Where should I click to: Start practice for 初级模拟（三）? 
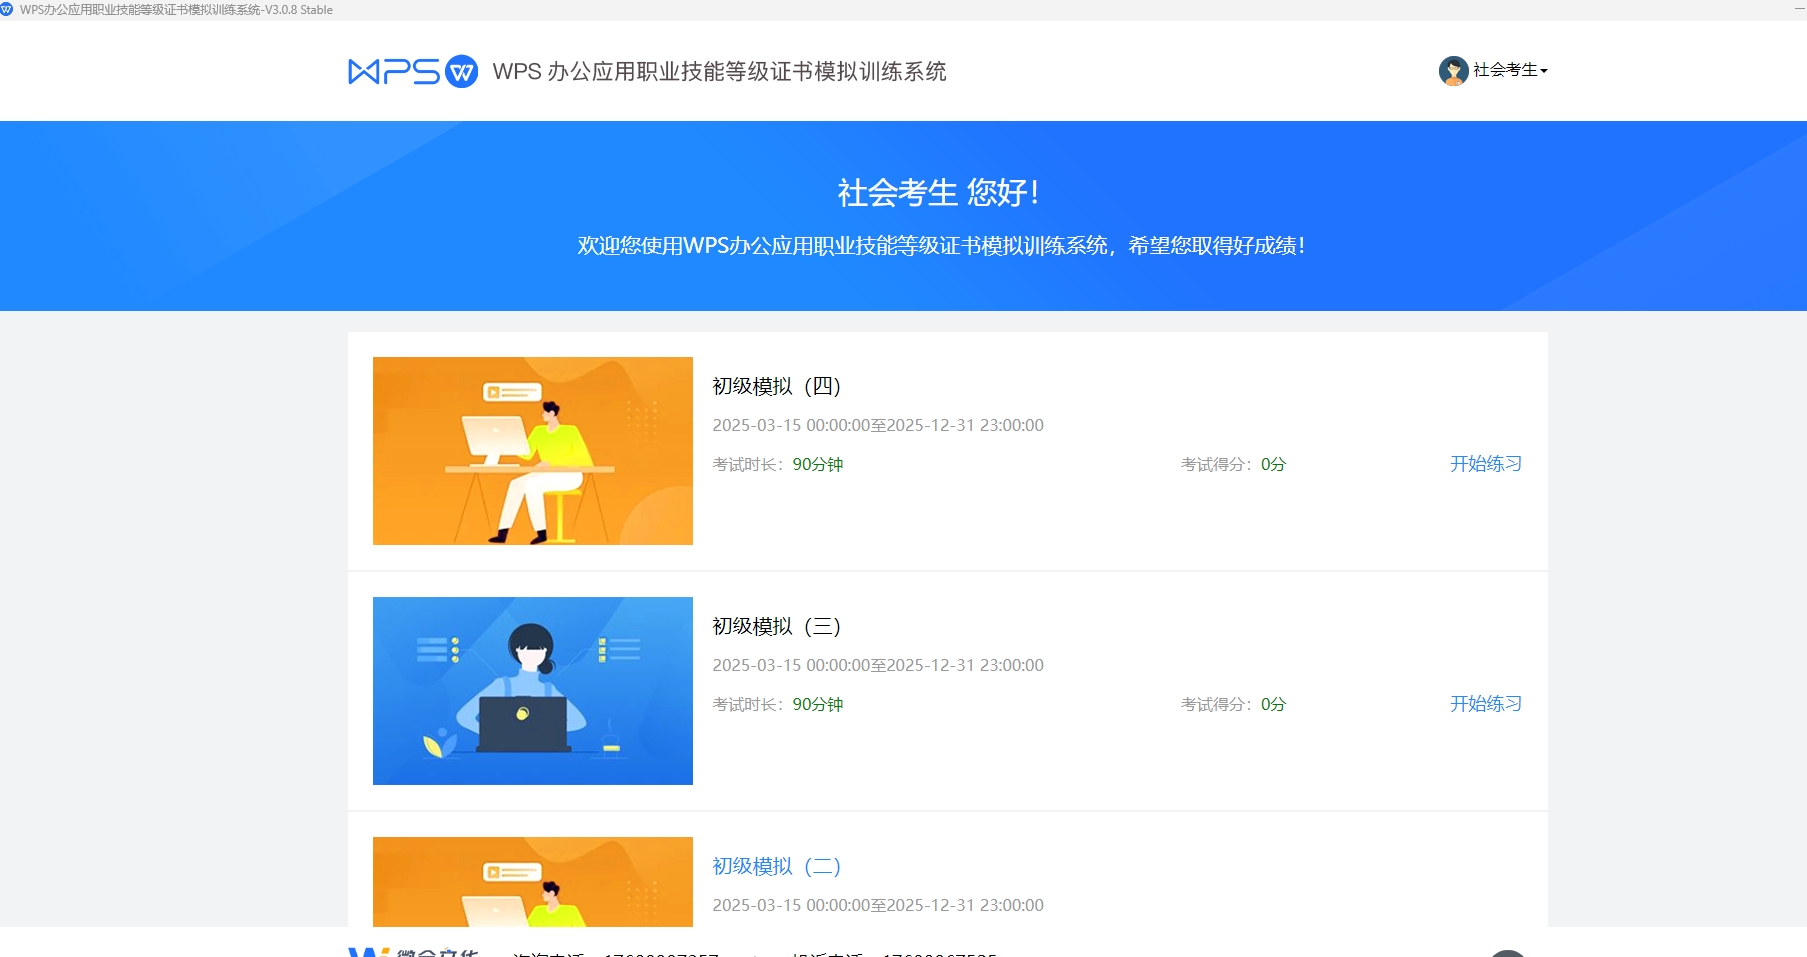point(1486,704)
